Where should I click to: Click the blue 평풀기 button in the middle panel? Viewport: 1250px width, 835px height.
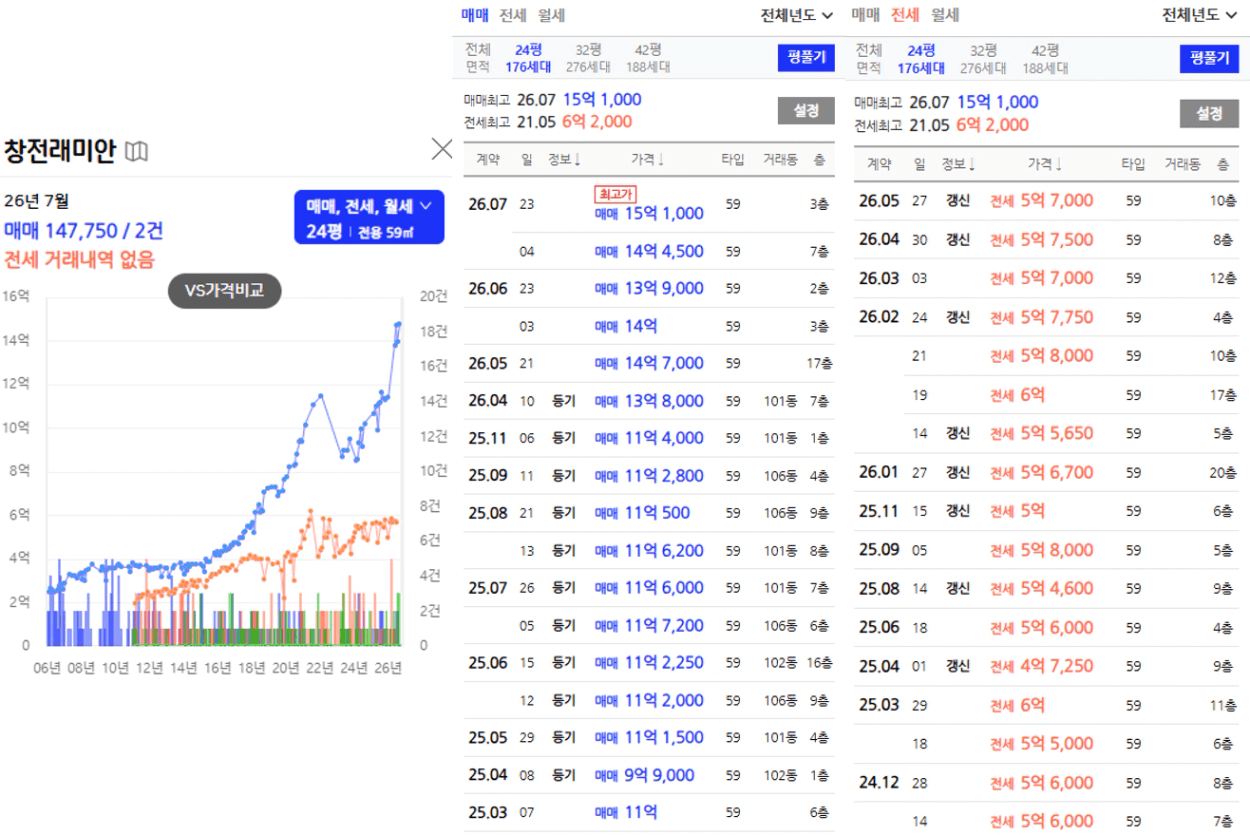[x=806, y=57]
